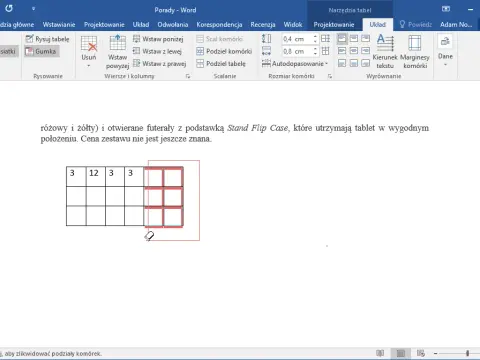Open Projektowanie tab under Narzędzia tabel
The width and height of the screenshot is (480, 360).
pyautogui.click(x=334, y=24)
